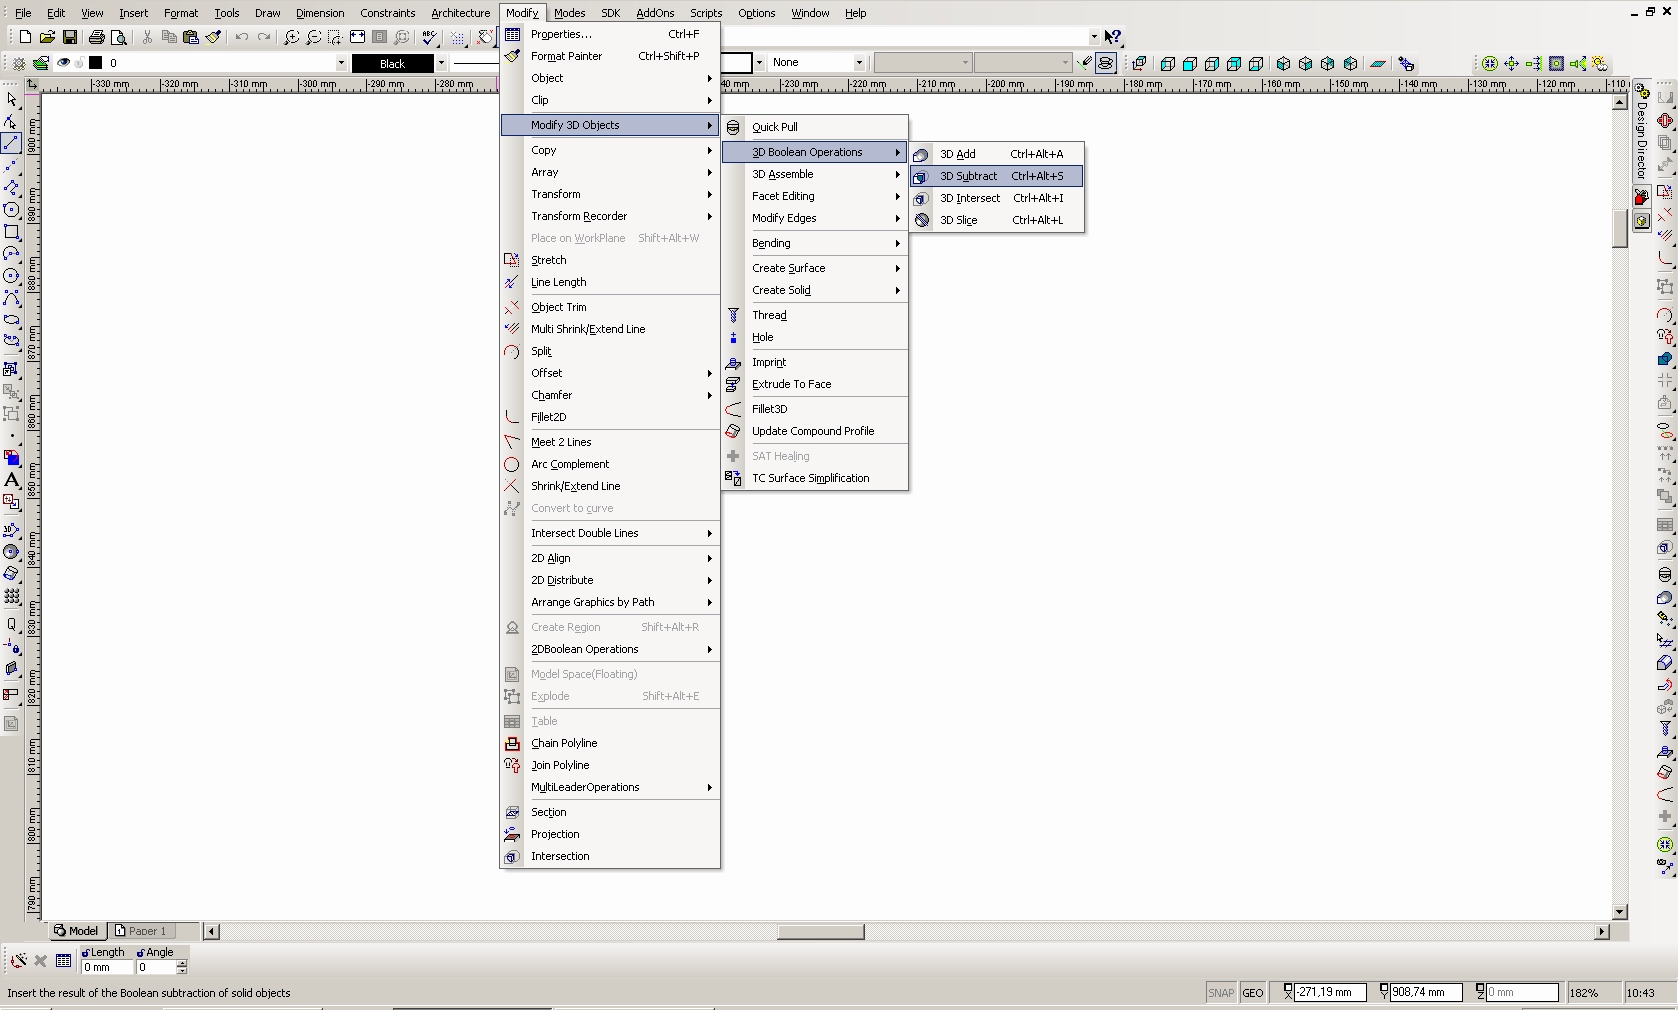Viewport: 1678px width, 1010px height.
Task: Click the Print icon in toolbar
Action: 96,37
